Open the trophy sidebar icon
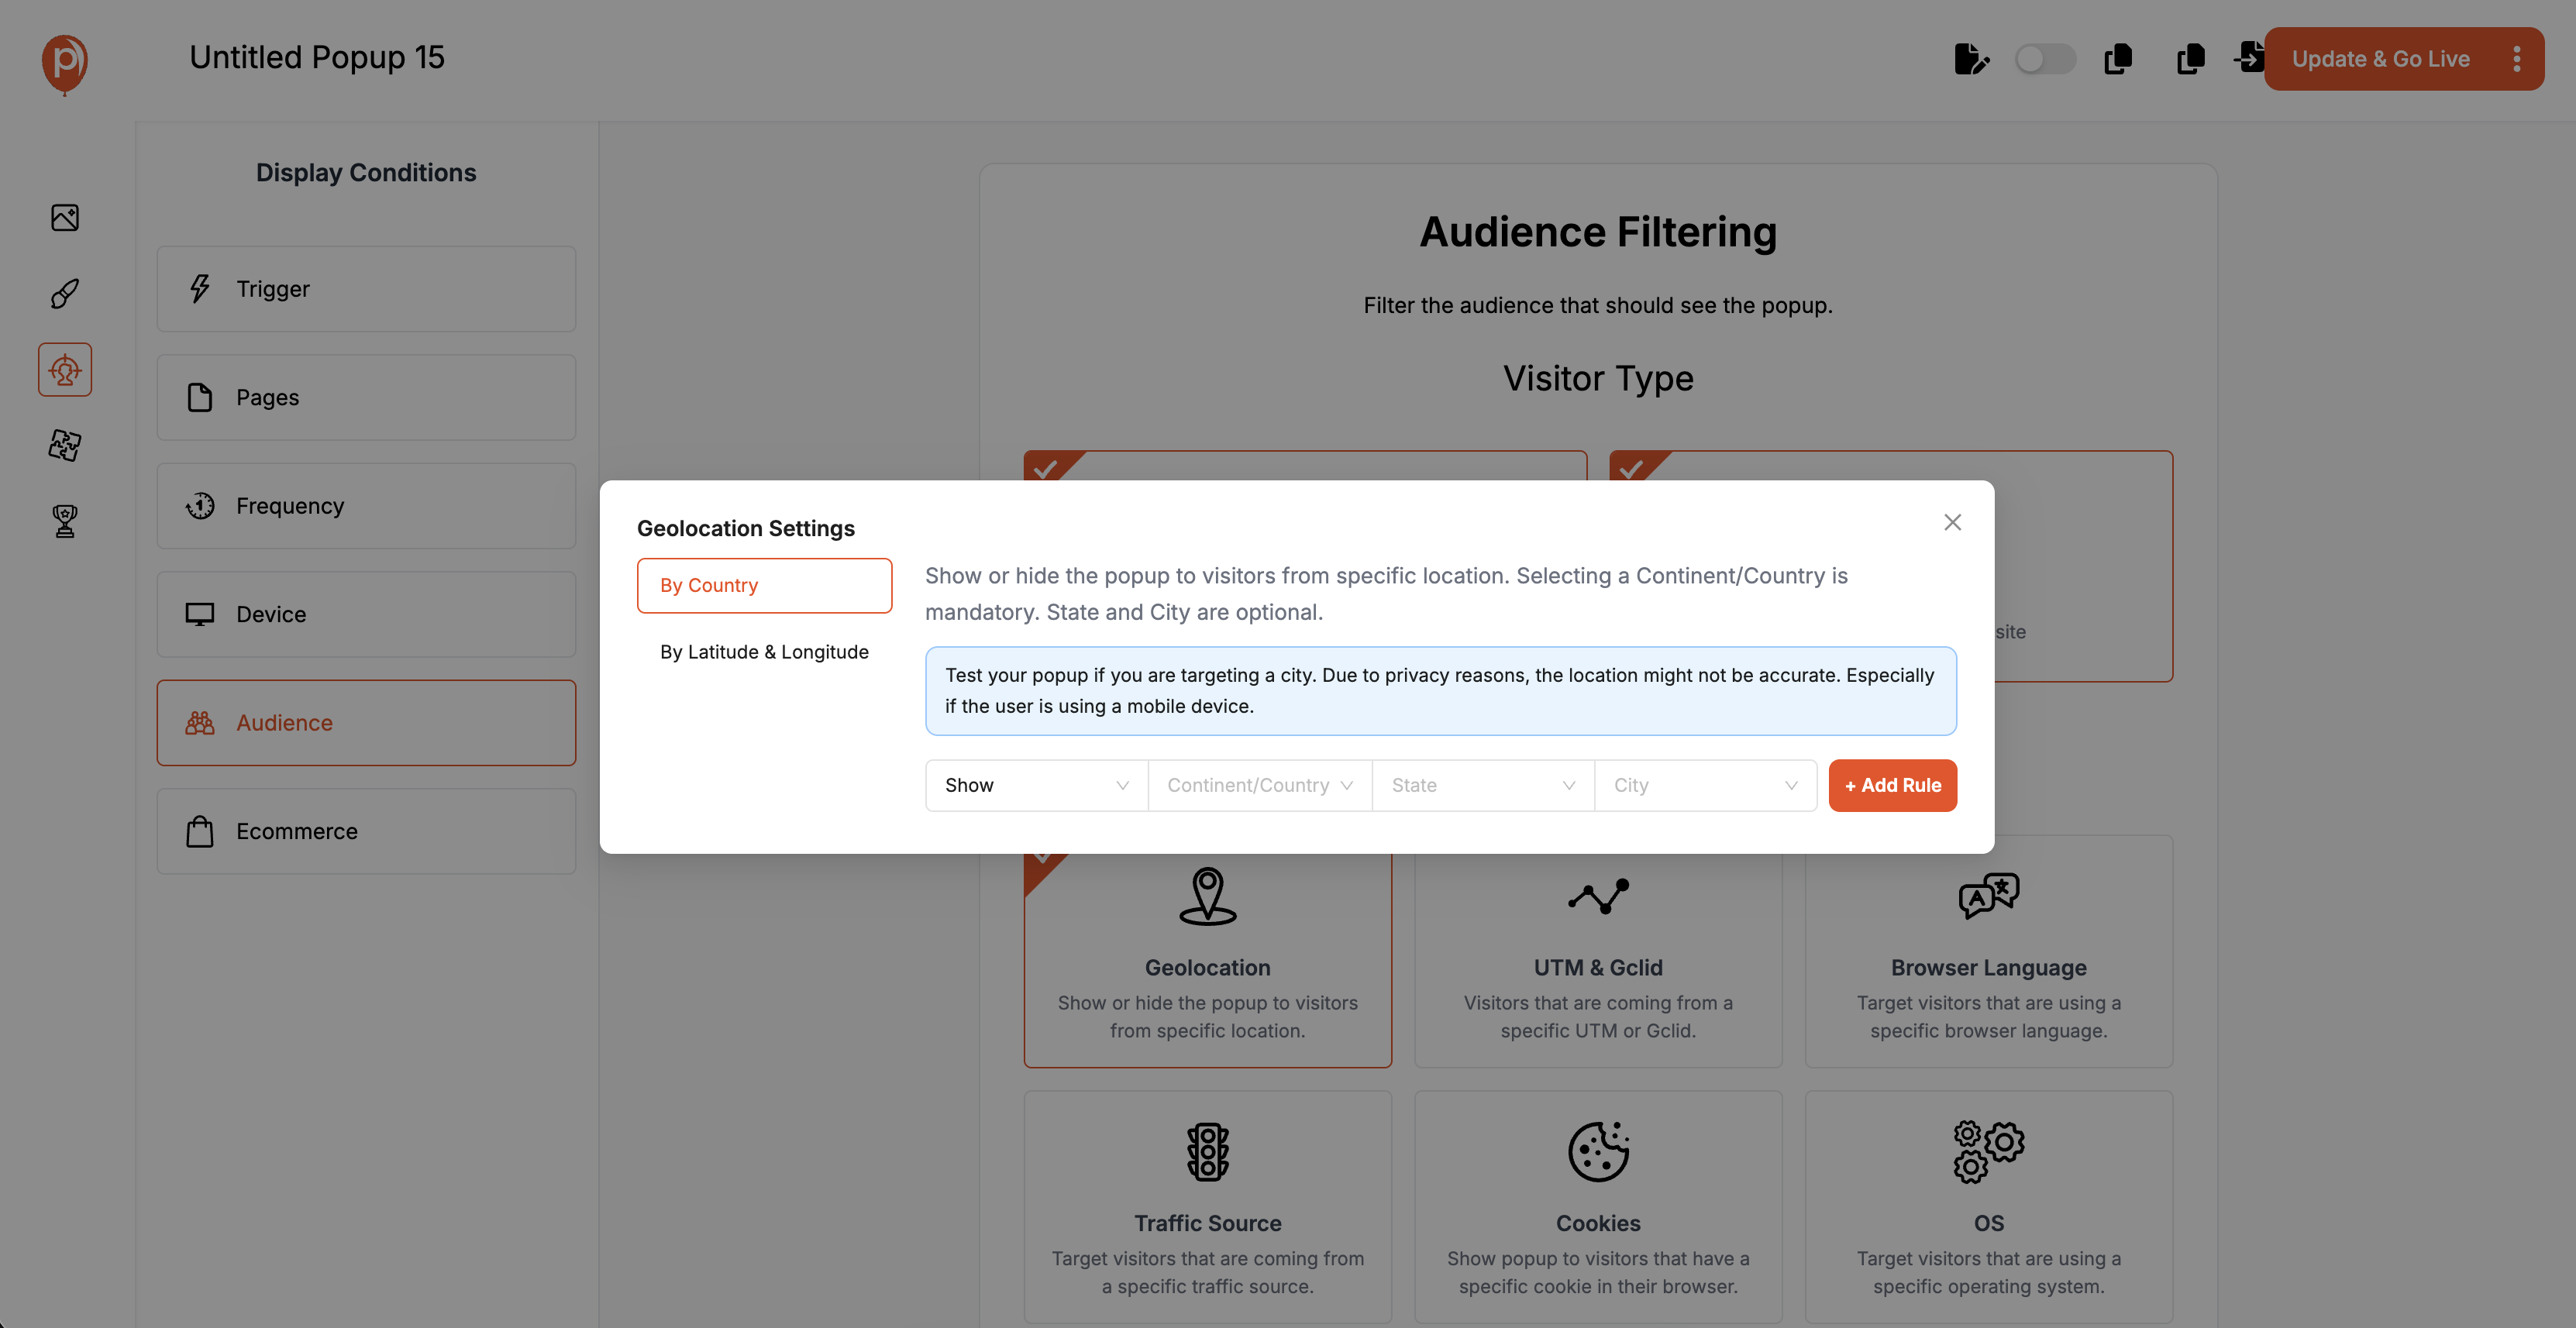This screenshot has height=1328, width=2576. (65, 521)
